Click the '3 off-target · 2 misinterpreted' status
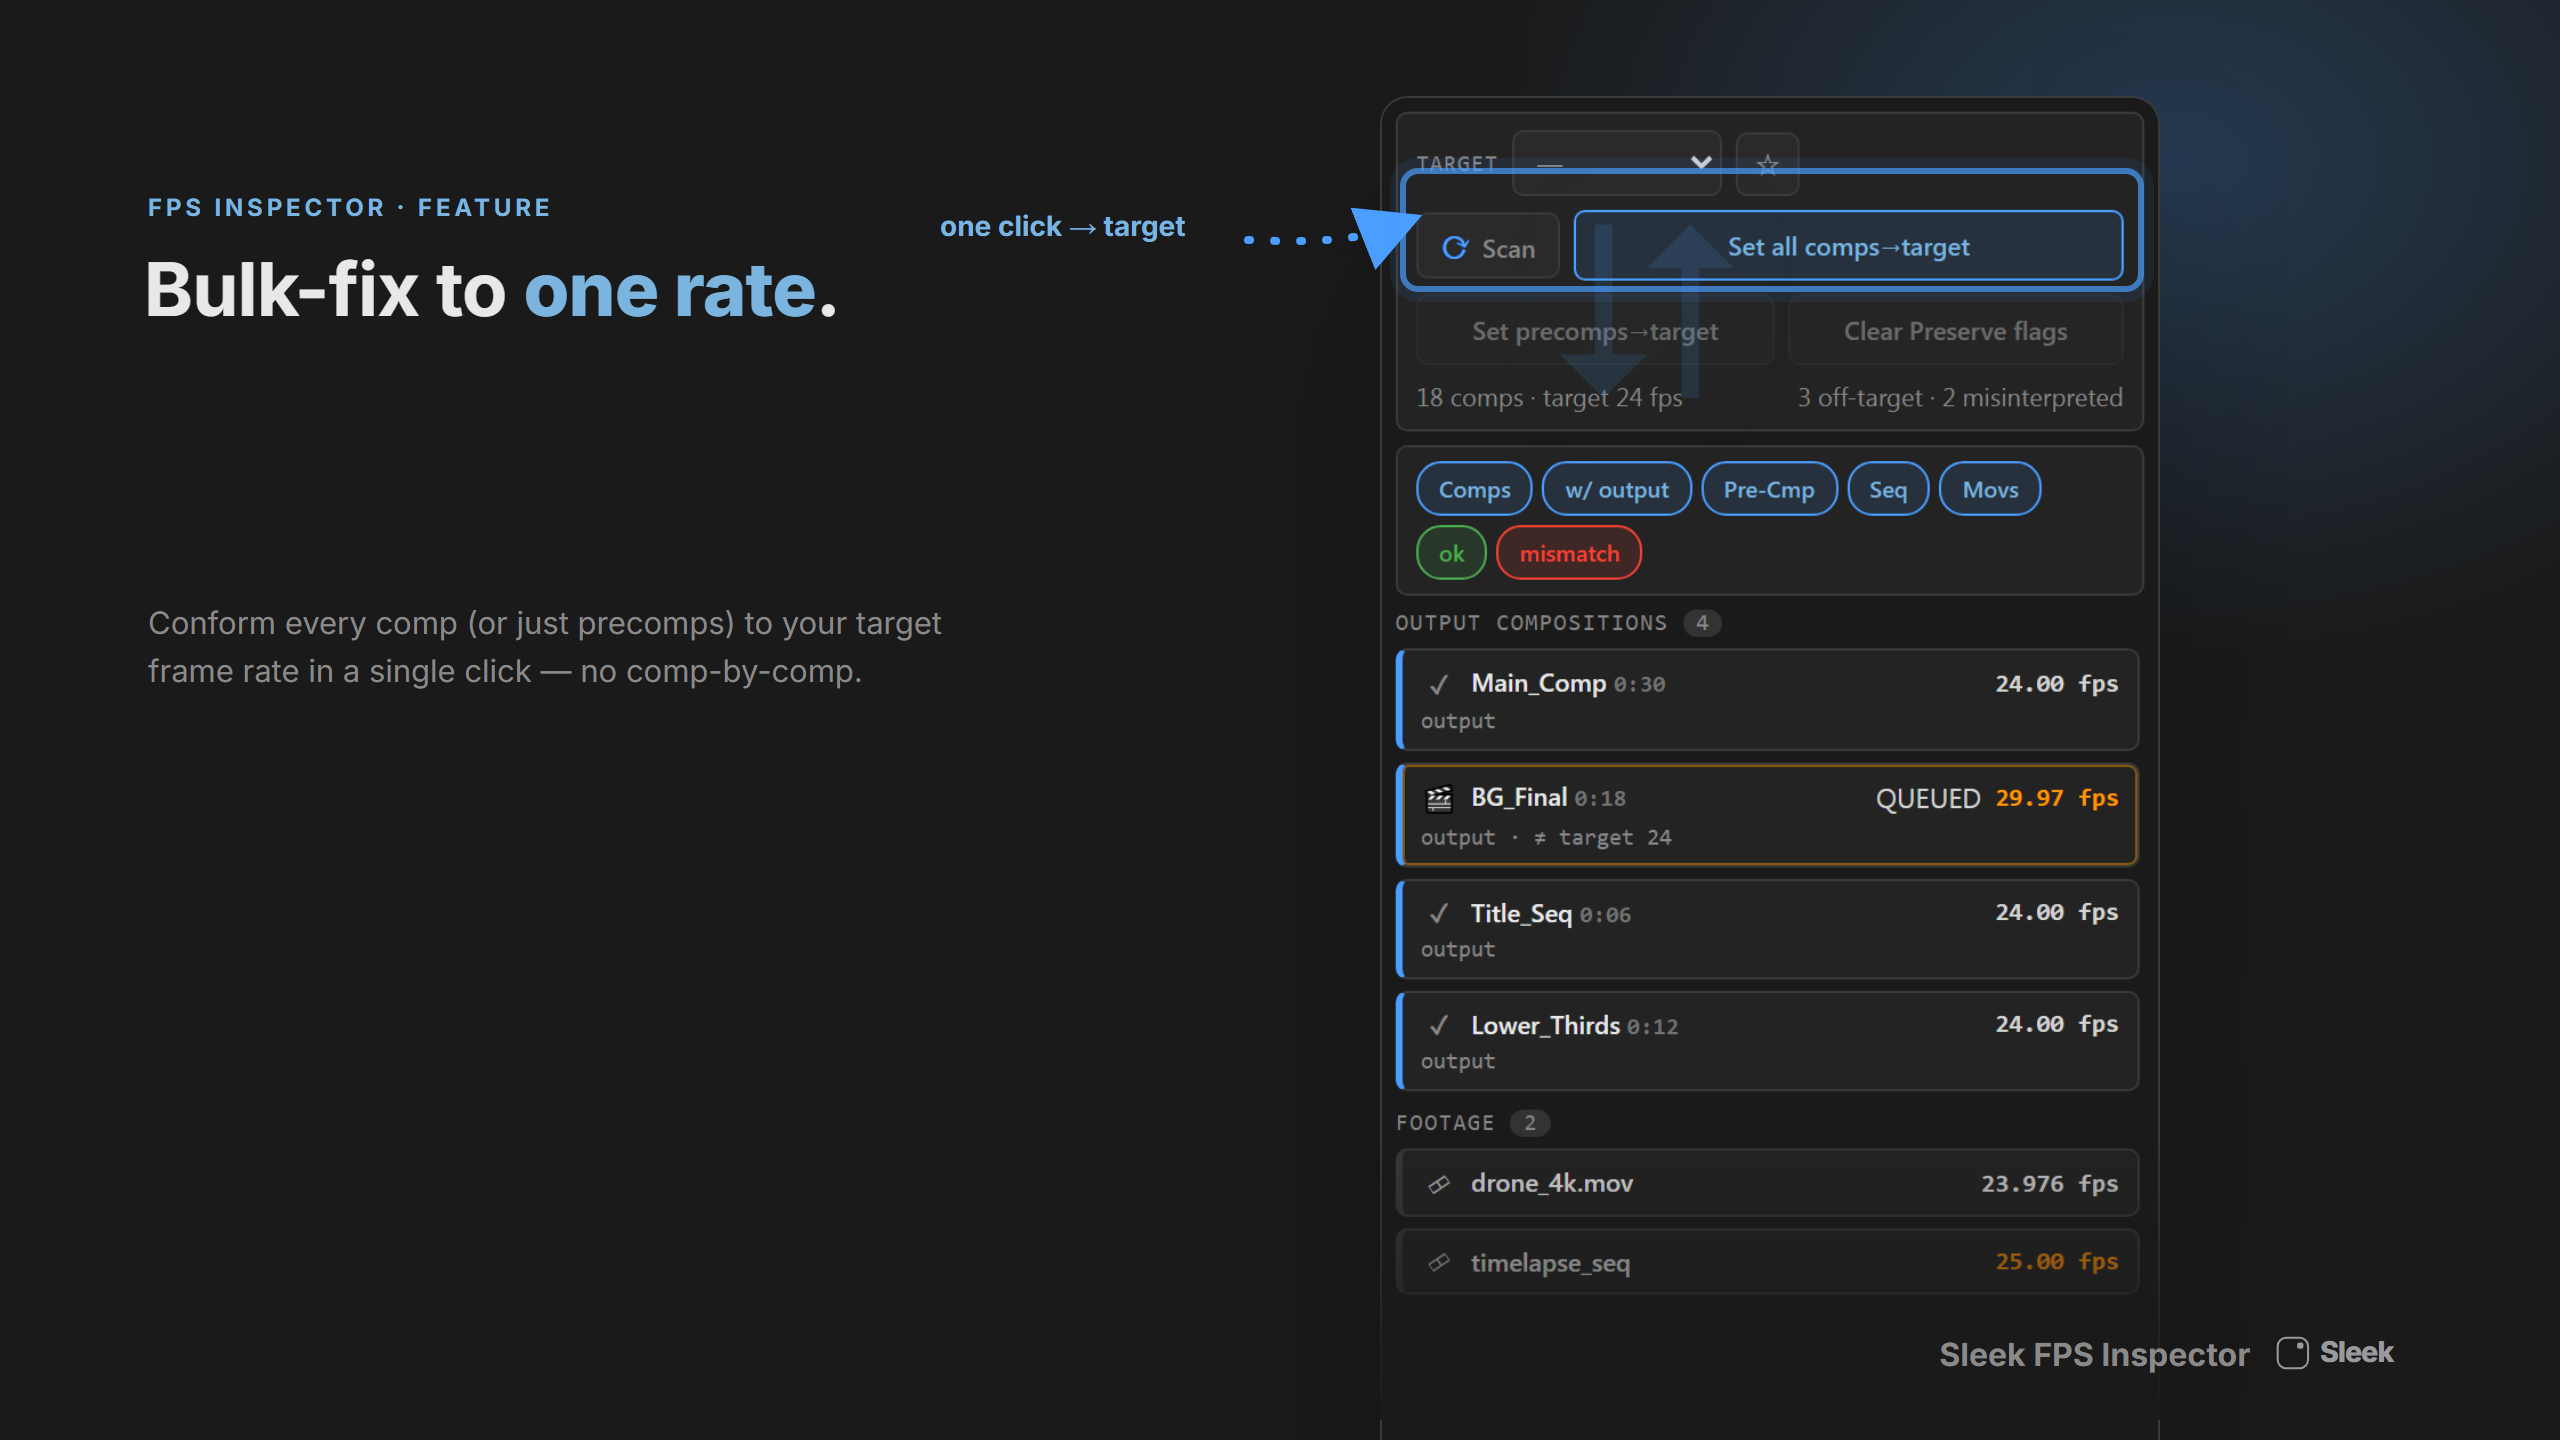This screenshot has height=1440, width=2560. (x=1959, y=397)
